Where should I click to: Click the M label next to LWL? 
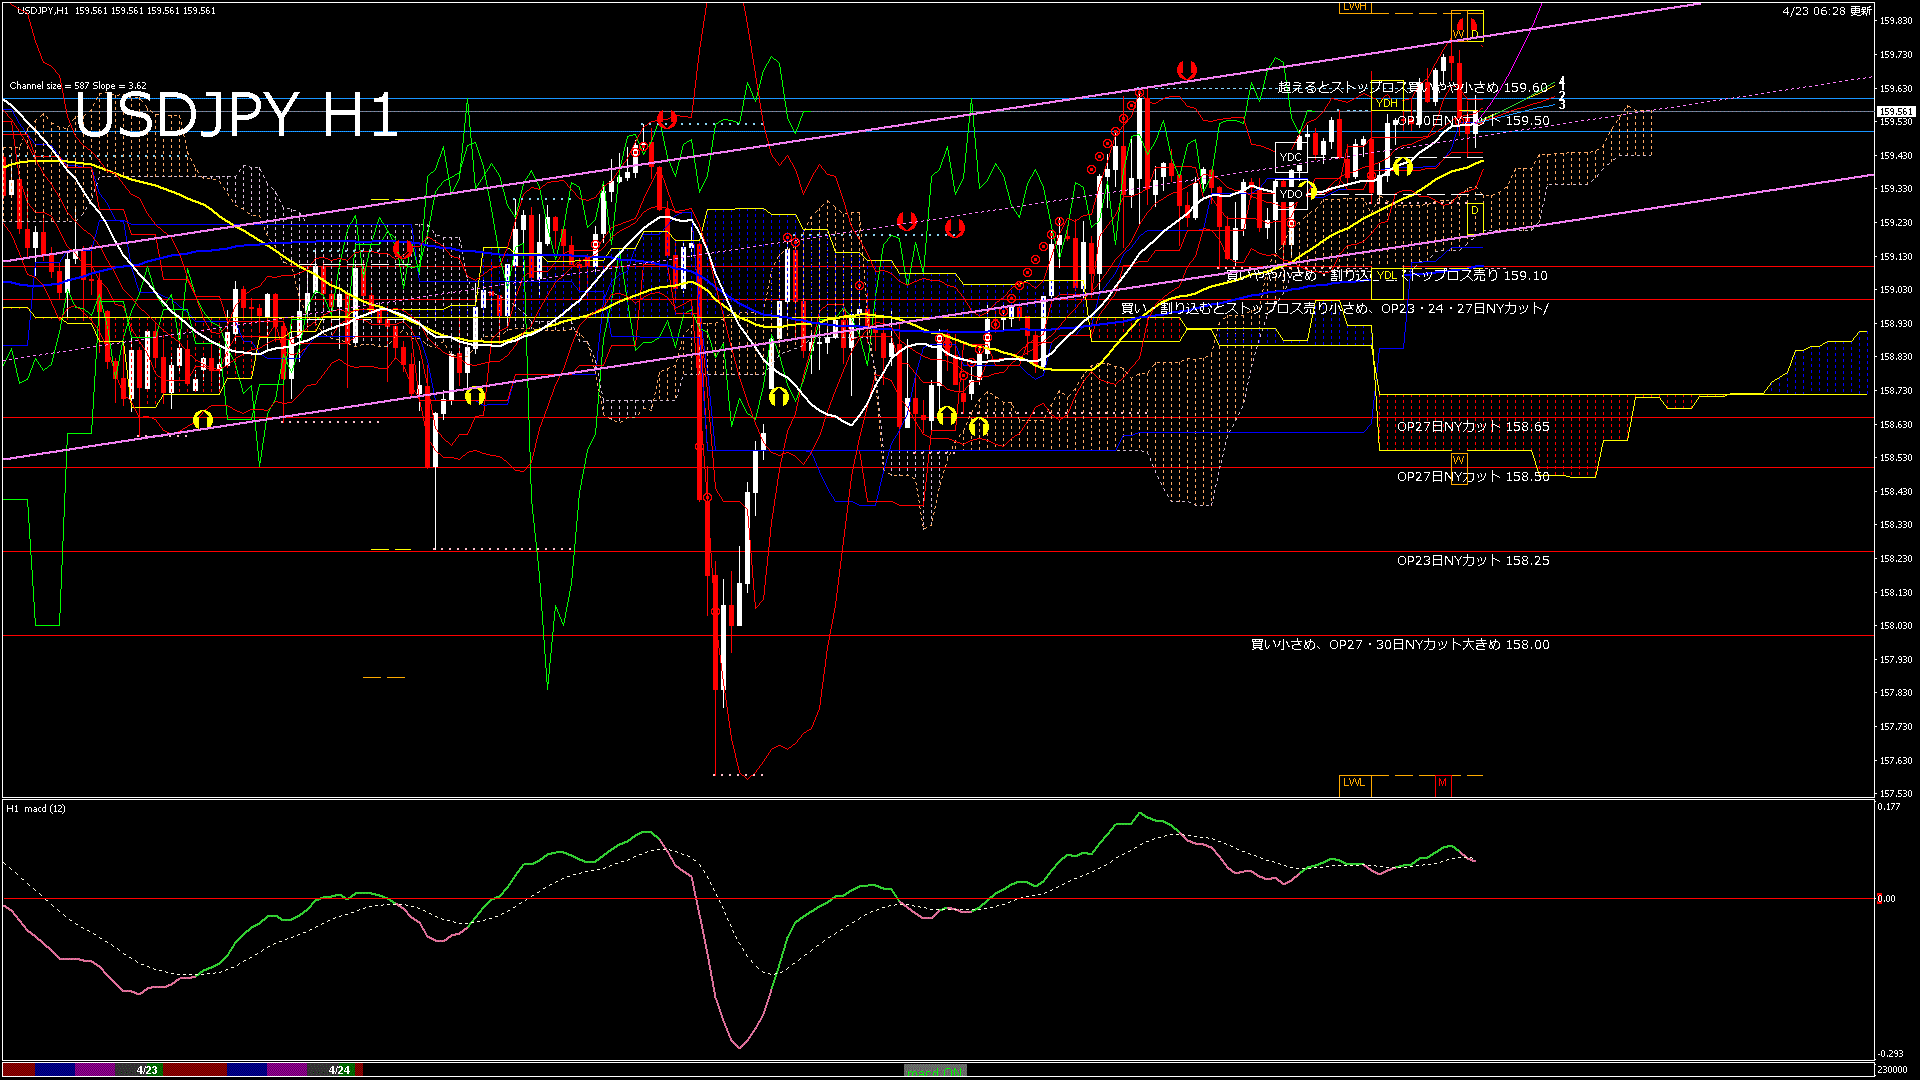[x=1442, y=782]
